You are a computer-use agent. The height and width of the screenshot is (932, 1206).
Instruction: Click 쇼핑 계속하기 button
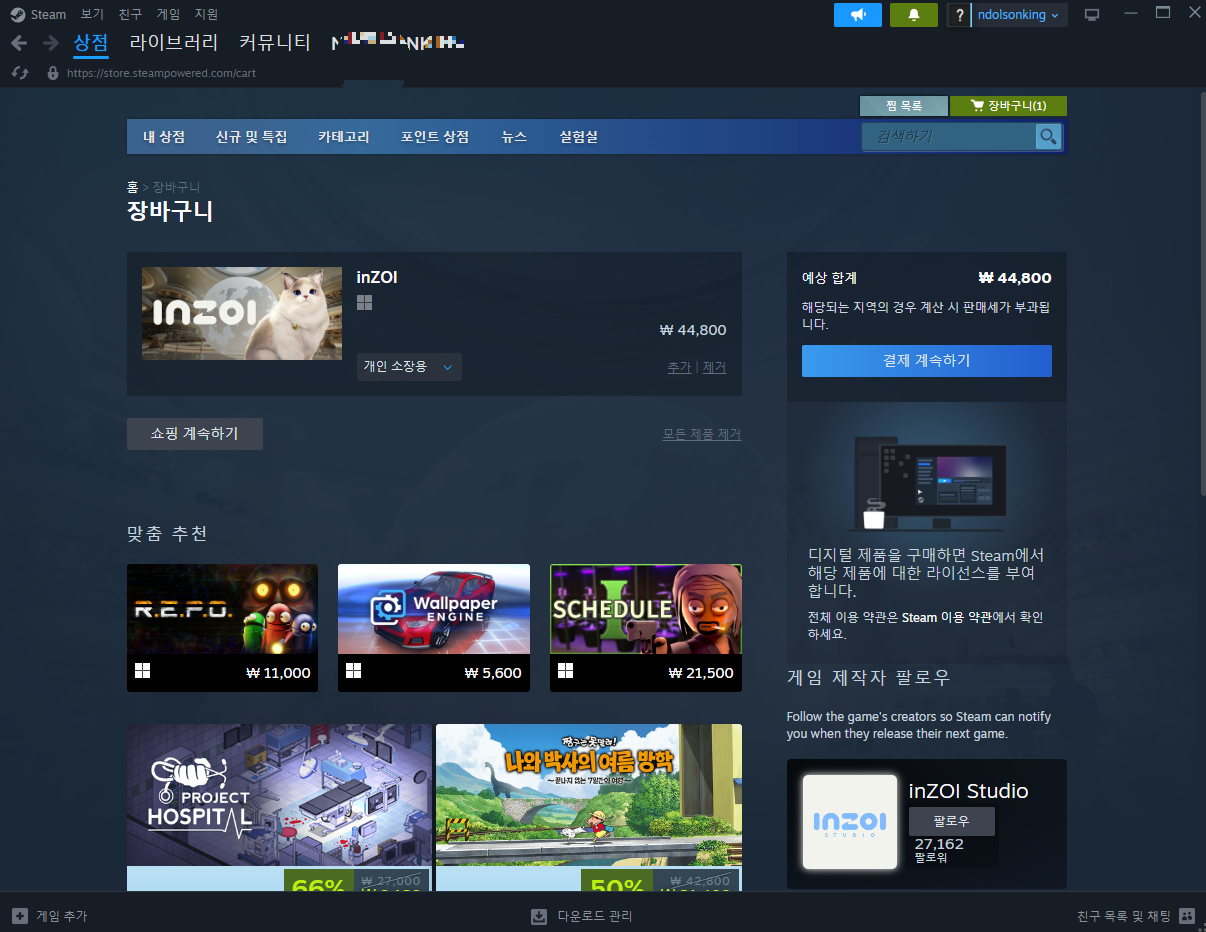pyautogui.click(x=195, y=434)
